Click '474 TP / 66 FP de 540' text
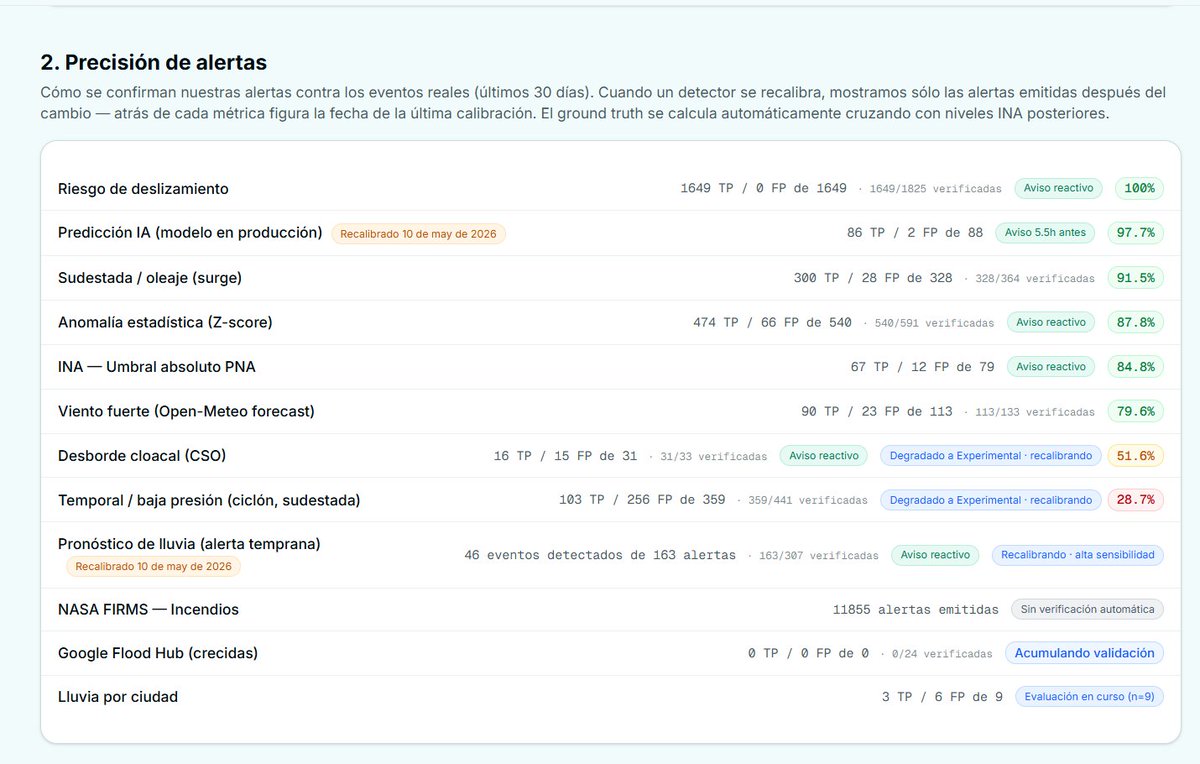1200x764 pixels. 772,322
